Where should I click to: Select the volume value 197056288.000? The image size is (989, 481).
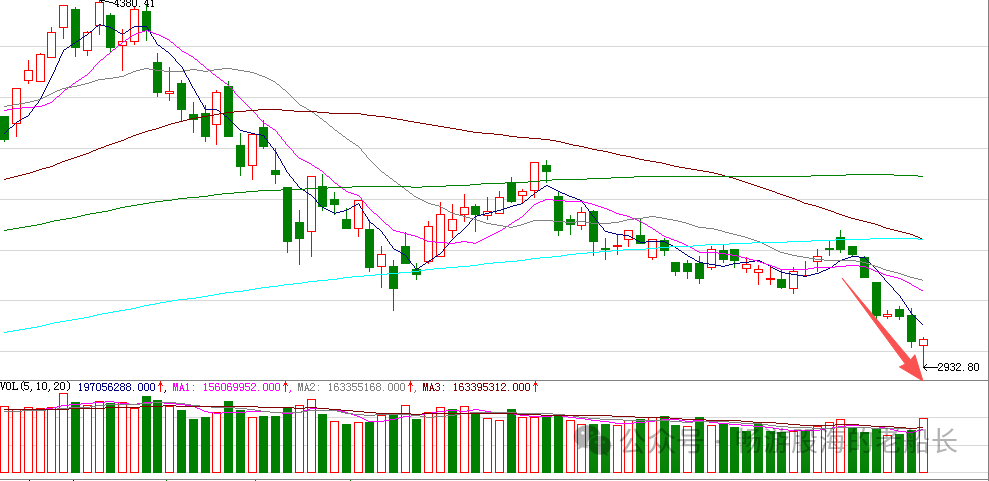click(117, 386)
